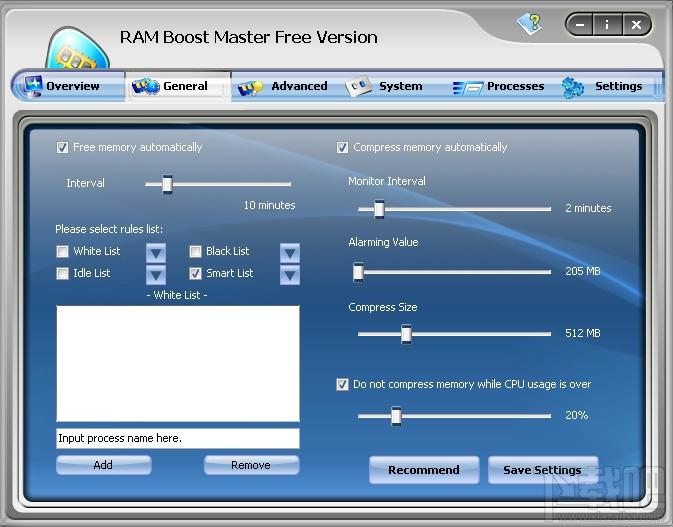Click the 512 MB compress size value
Image resolution: width=673 pixels, height=527 pixels.
[582, 333]
